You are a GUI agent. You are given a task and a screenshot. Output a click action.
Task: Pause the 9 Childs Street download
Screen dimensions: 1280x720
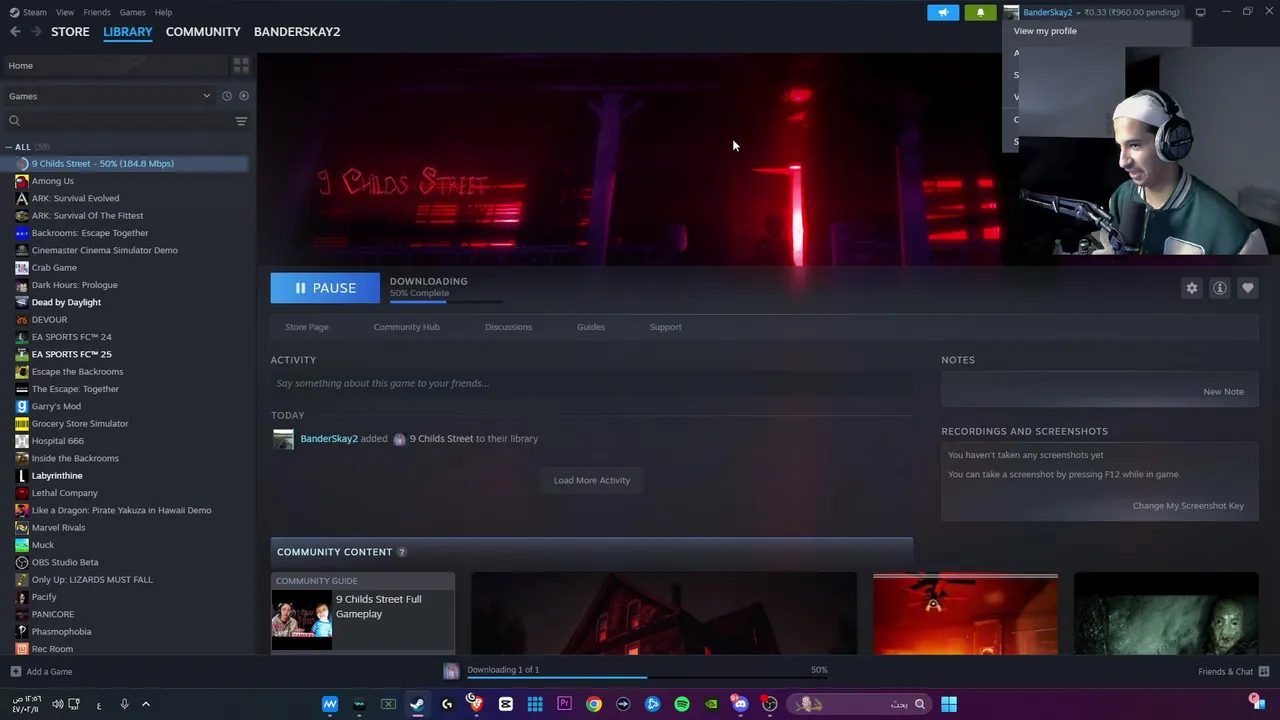(x=325, y=288)
